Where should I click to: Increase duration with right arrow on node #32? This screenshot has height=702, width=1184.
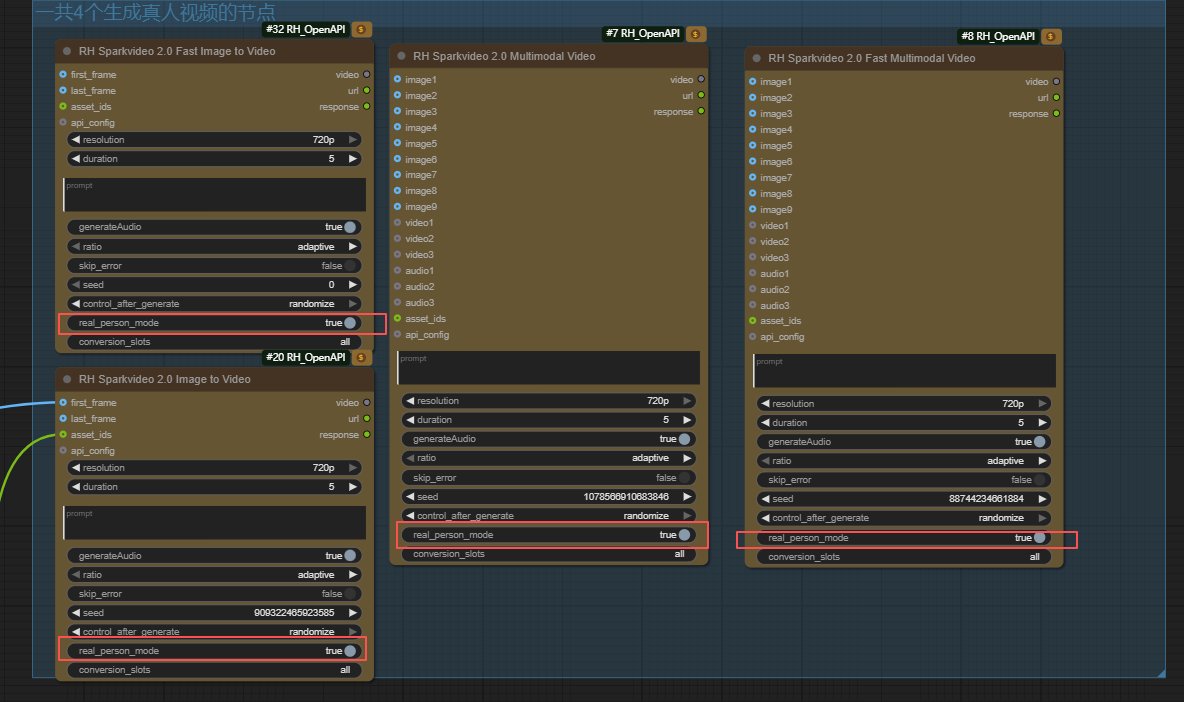pos(353,159)
